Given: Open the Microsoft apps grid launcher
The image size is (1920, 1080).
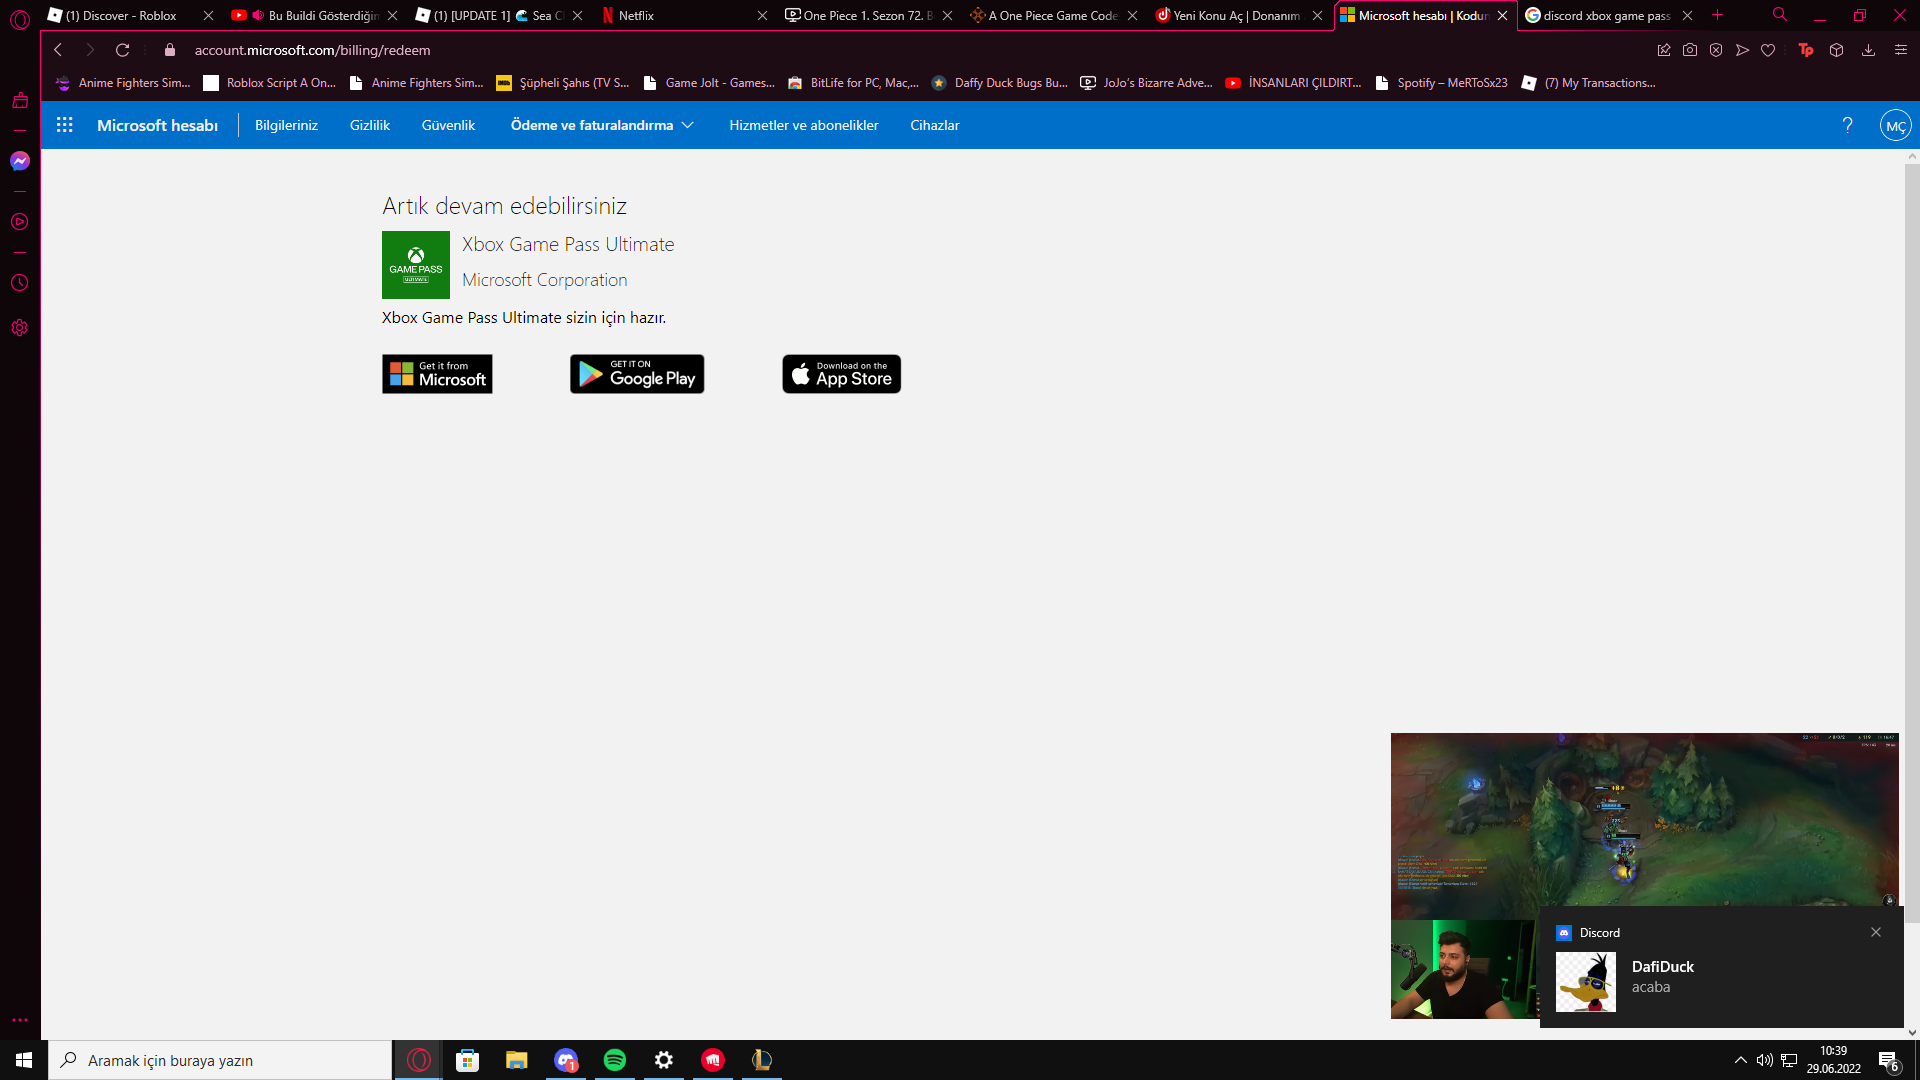Looking at the screenshot, I should pos(65,125).
